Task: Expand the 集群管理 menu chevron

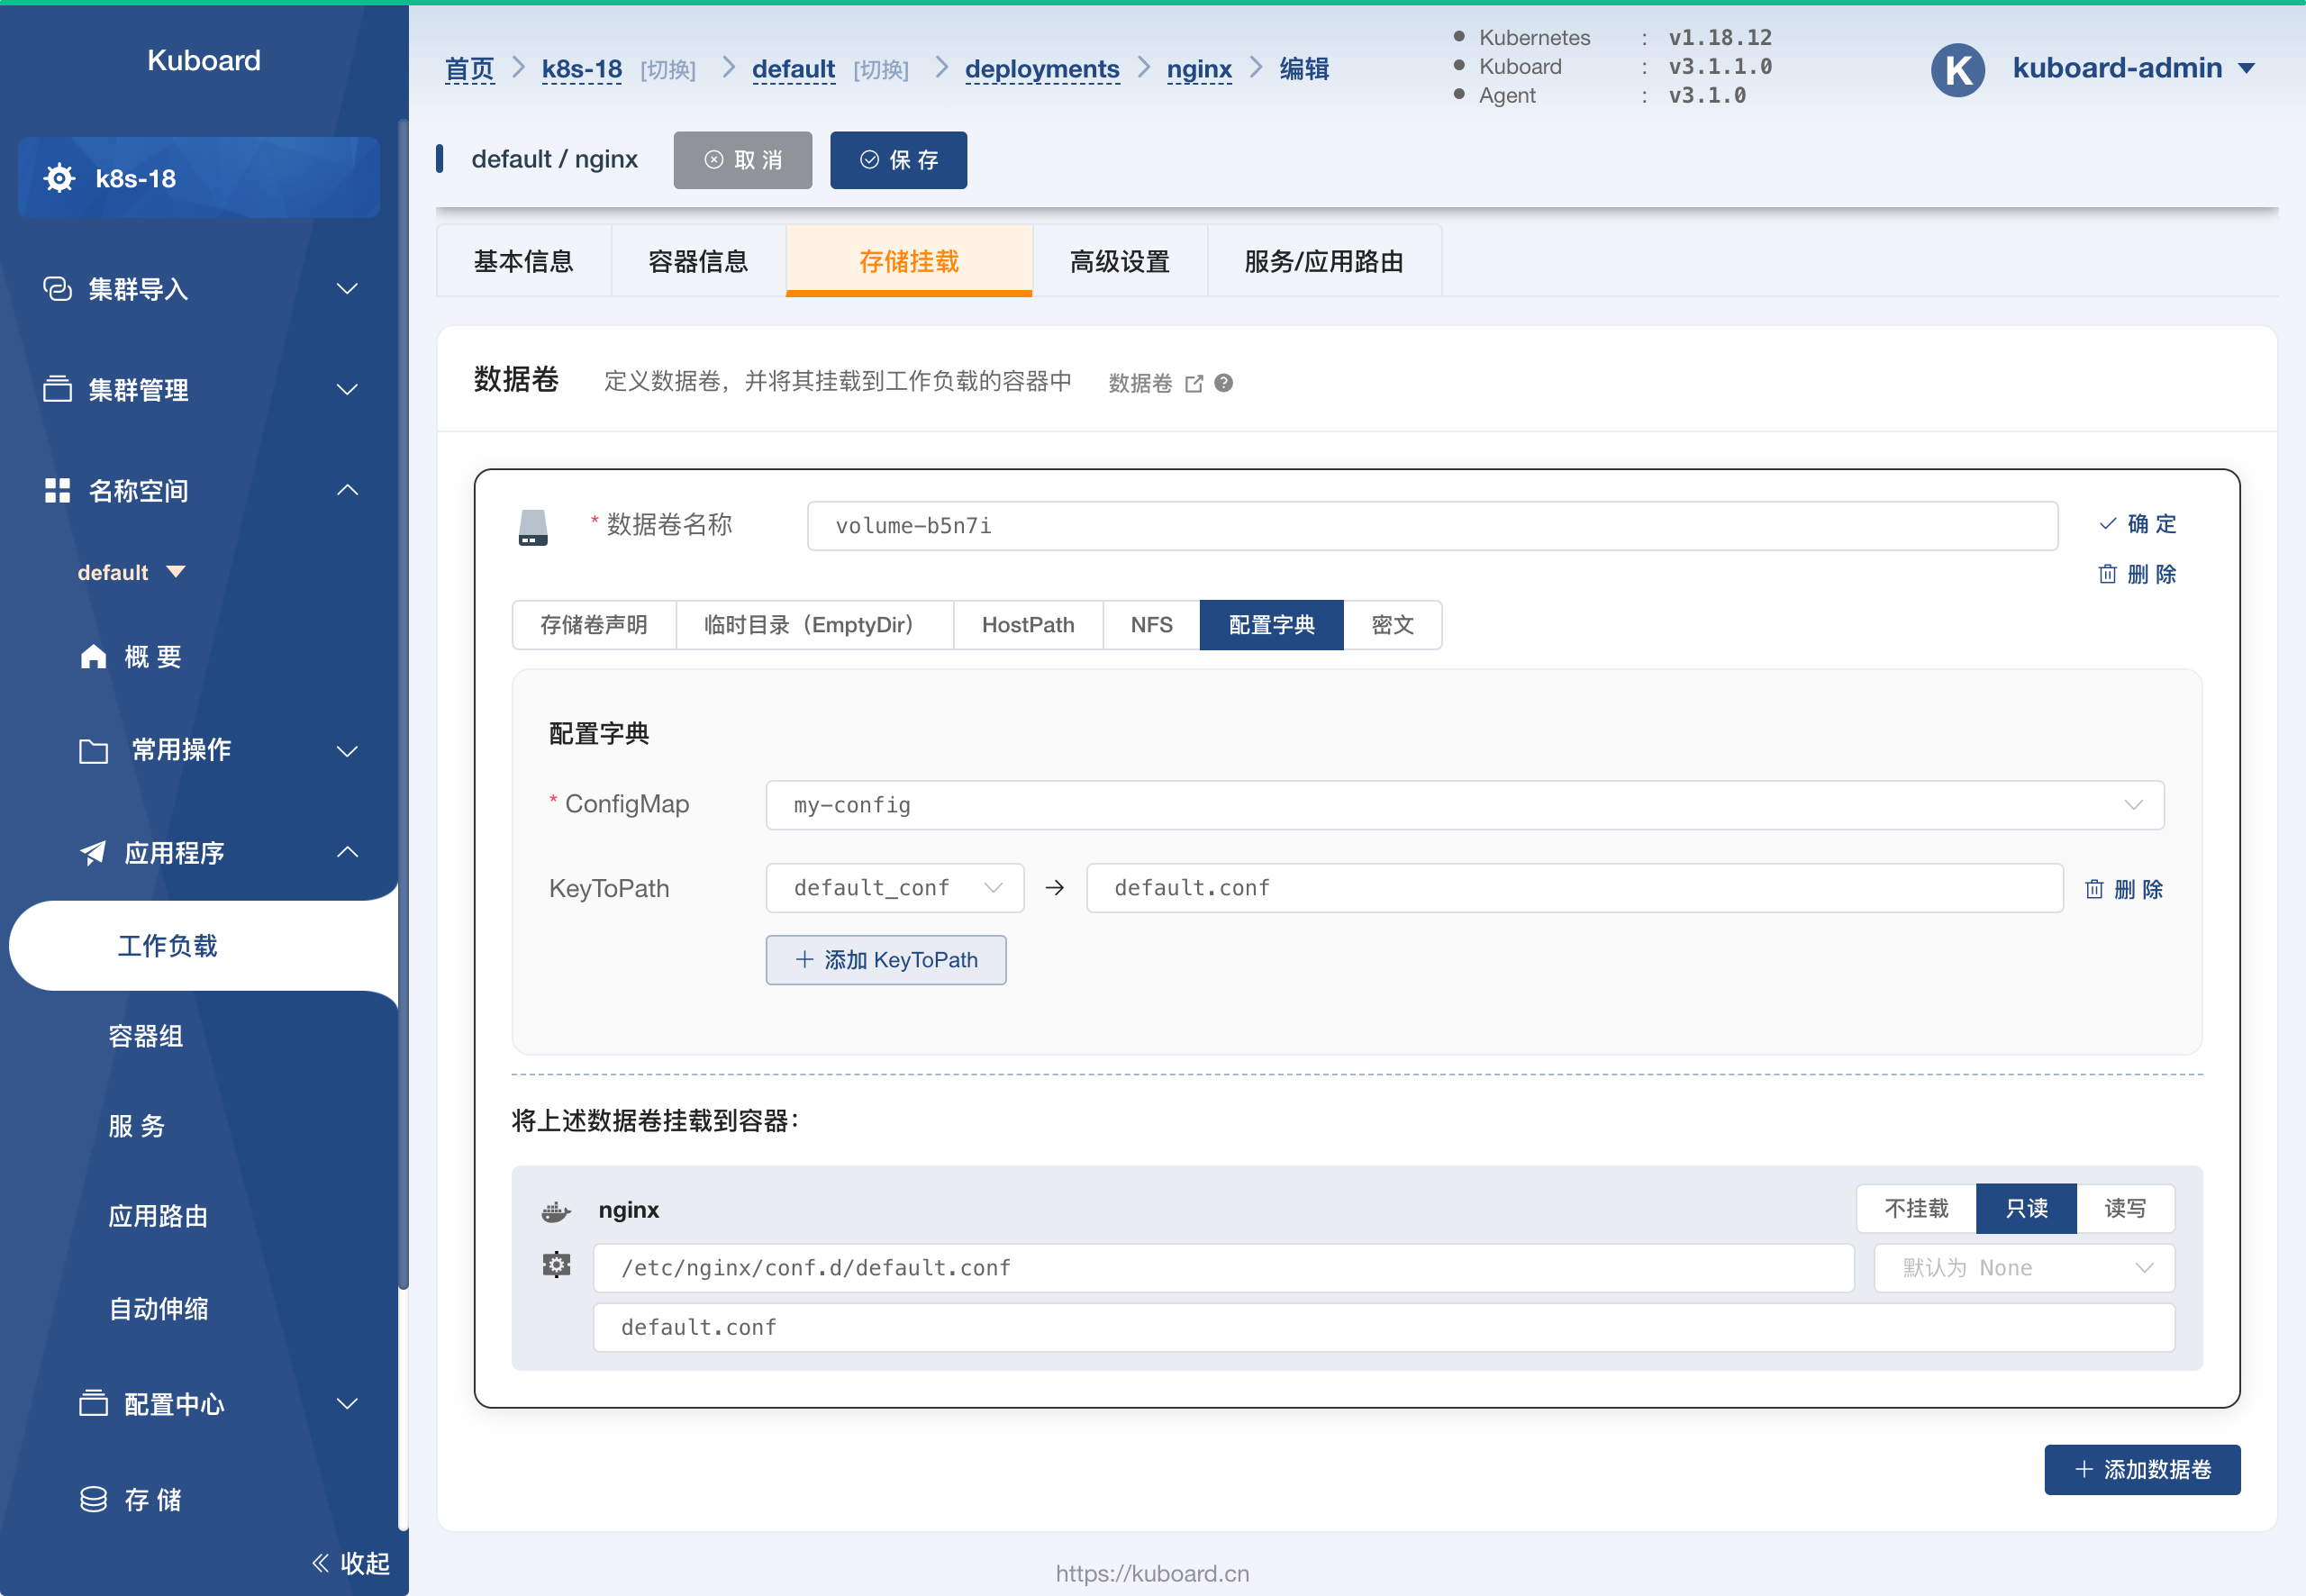Action: [347, 389]
